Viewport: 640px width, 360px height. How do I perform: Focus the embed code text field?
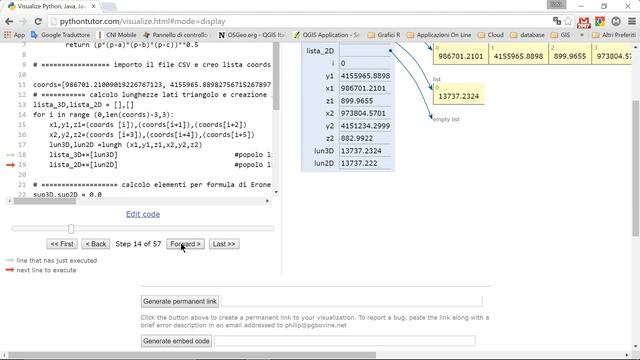pyautogui.click(x=344, y=341)
